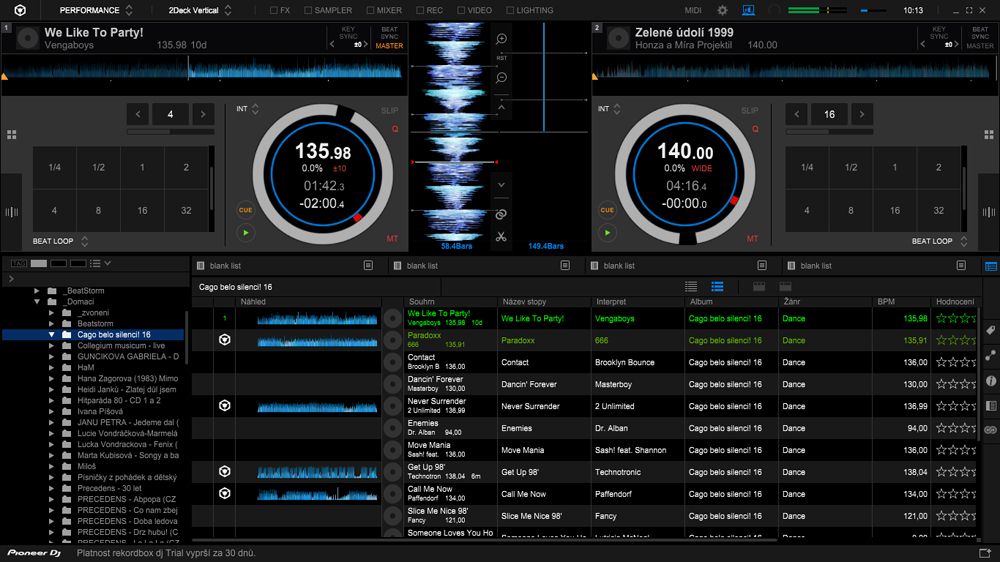This screenshot has width=1000, height=562.
Task: Click the scissors icon below the waveform
Action: coord(502,237)
